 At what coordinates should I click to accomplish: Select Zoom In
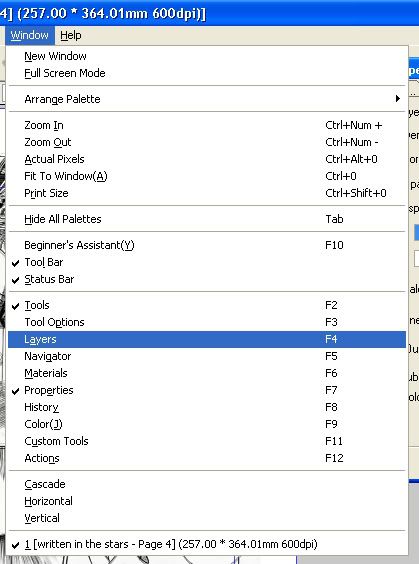[207, 125]
